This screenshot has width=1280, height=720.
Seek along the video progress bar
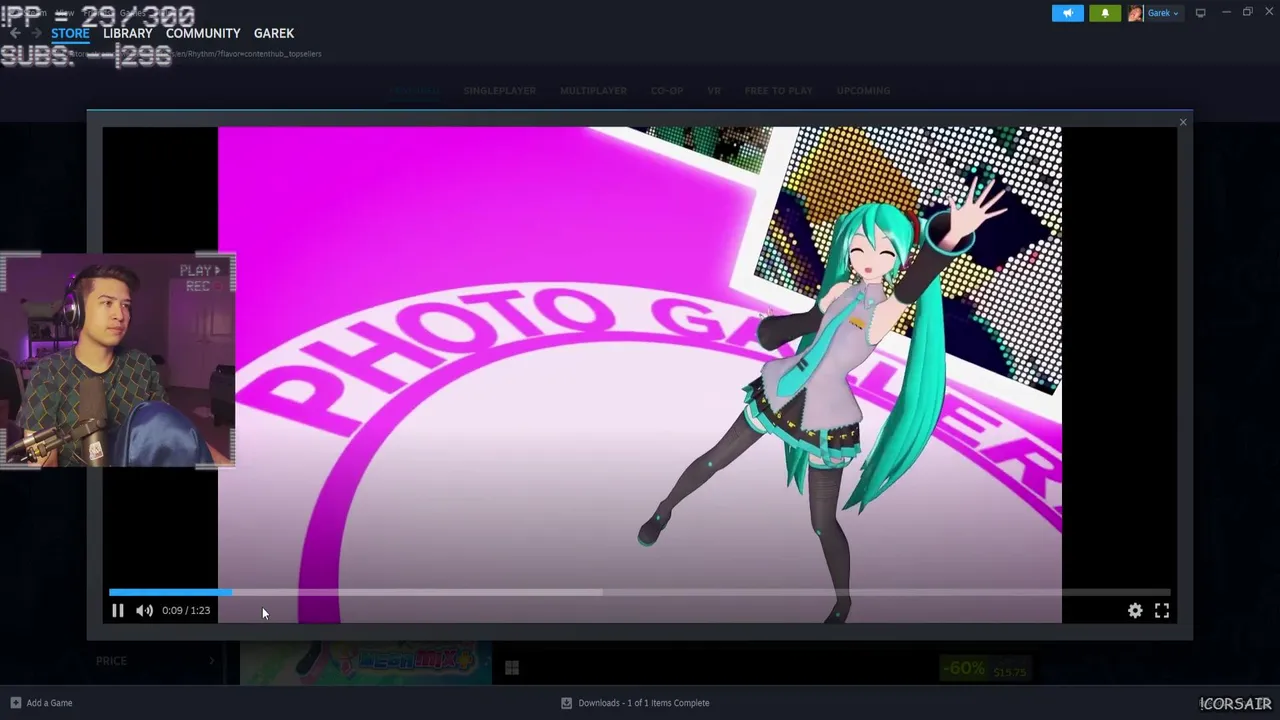tap(639, 592)
